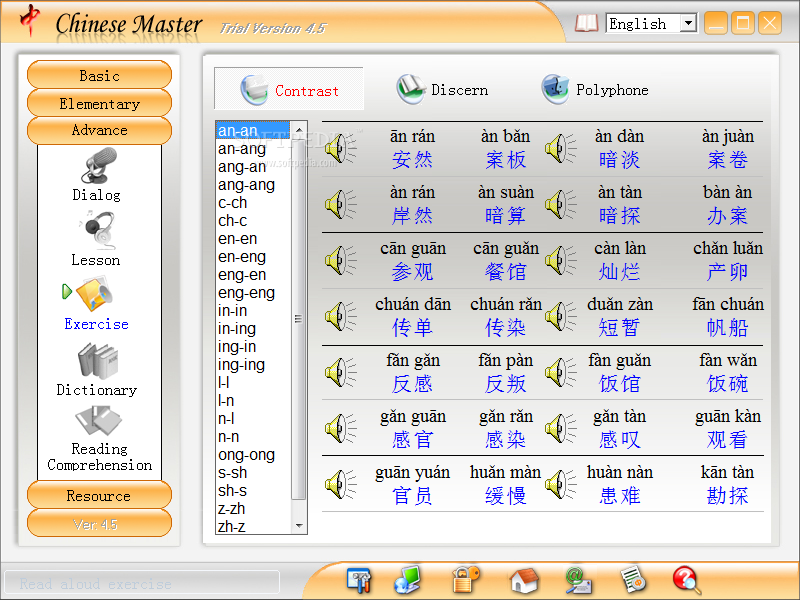The height and width of the screenshot is (600, 800).
Task: Open the Advance level section
Action: 99,130
